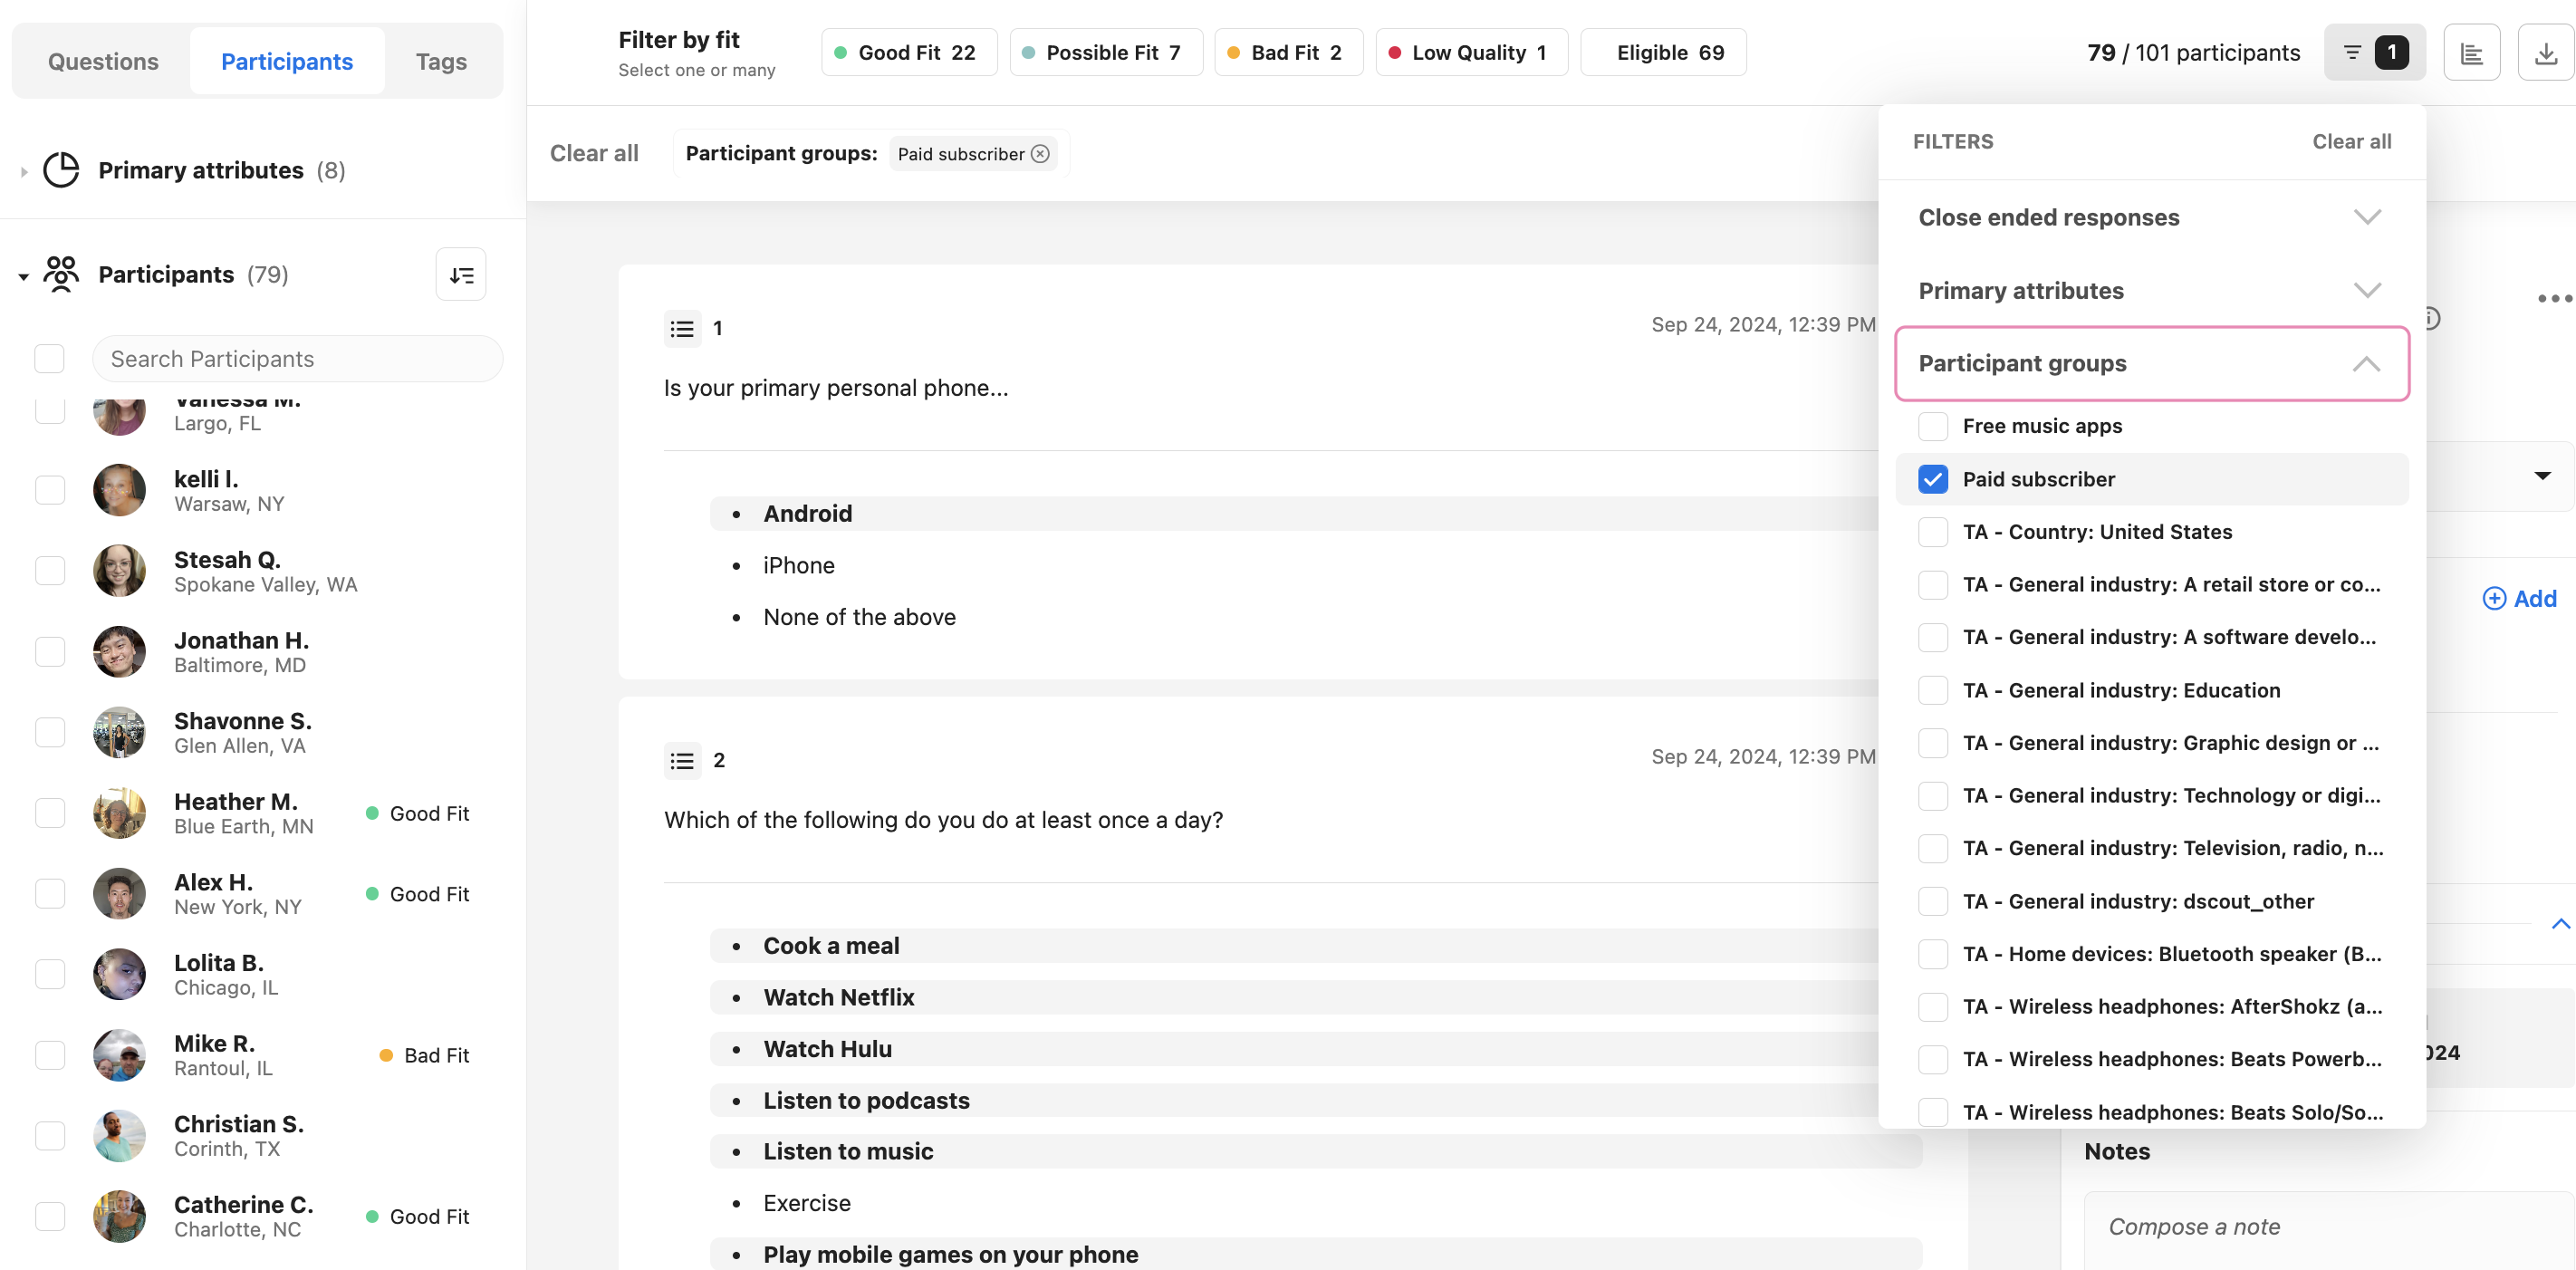Click Christian S. avatar
Image resolution: width=2576 pixels, height=1270 pixels.
119,1135
